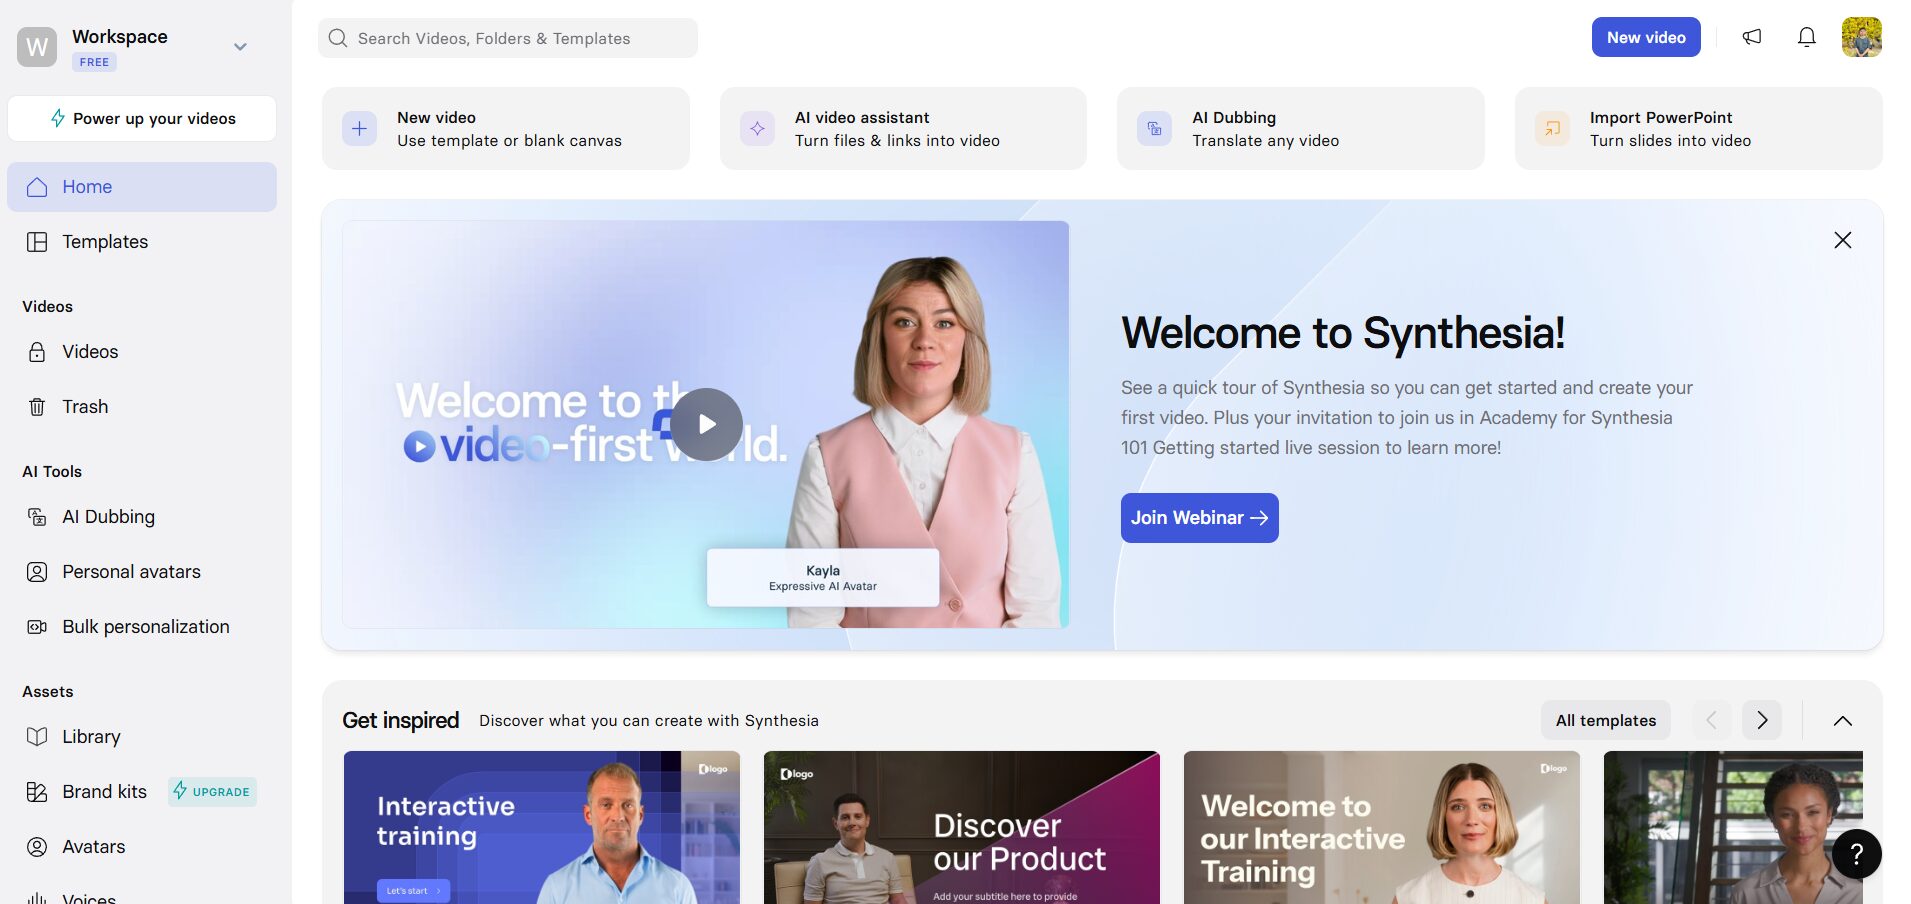1911x904 pixels.
Task: Click the search videos input field
Action: pos(508,38)
